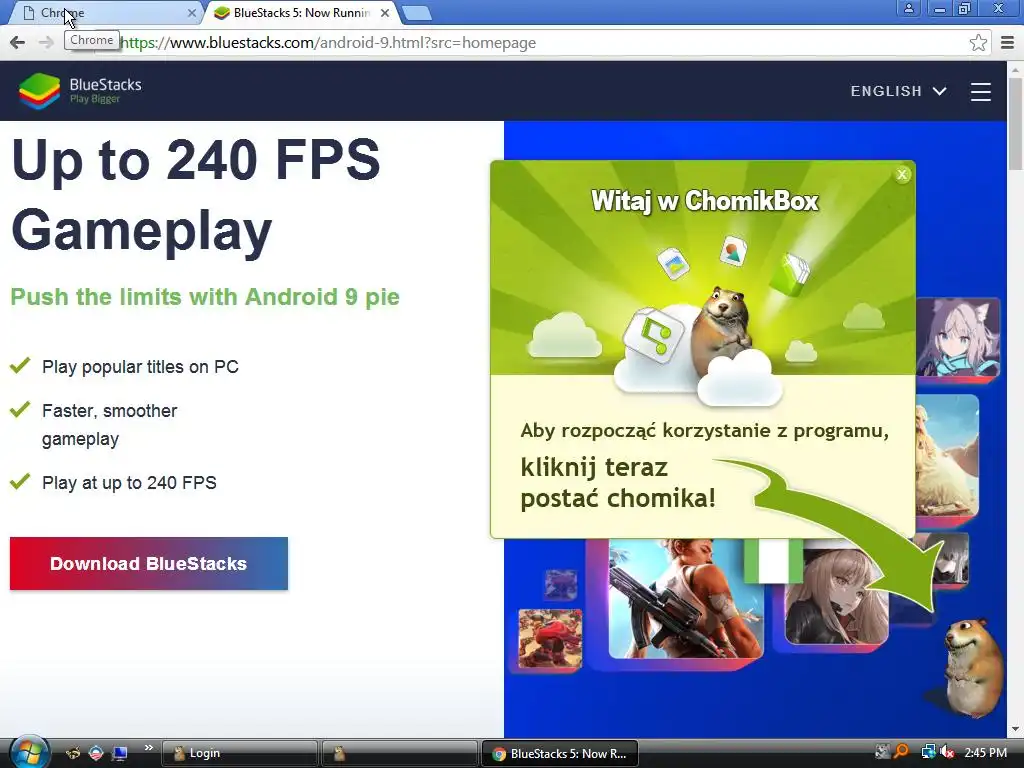
Task: Open the hamburger menu in BlueStacks header
Action: (980, 91)
